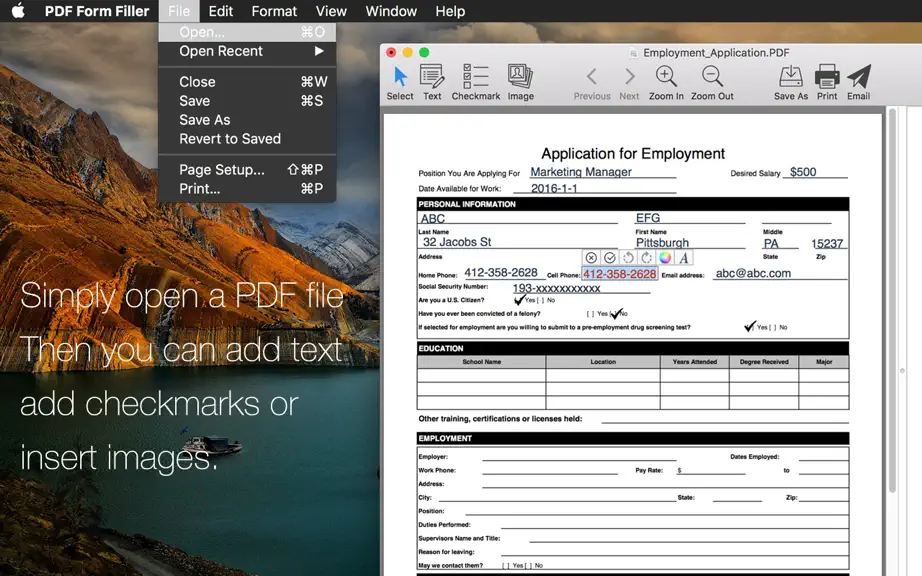Screen dimensions: 922x576
Task: Open the Format menu
Action: click(x=274, y=11)
